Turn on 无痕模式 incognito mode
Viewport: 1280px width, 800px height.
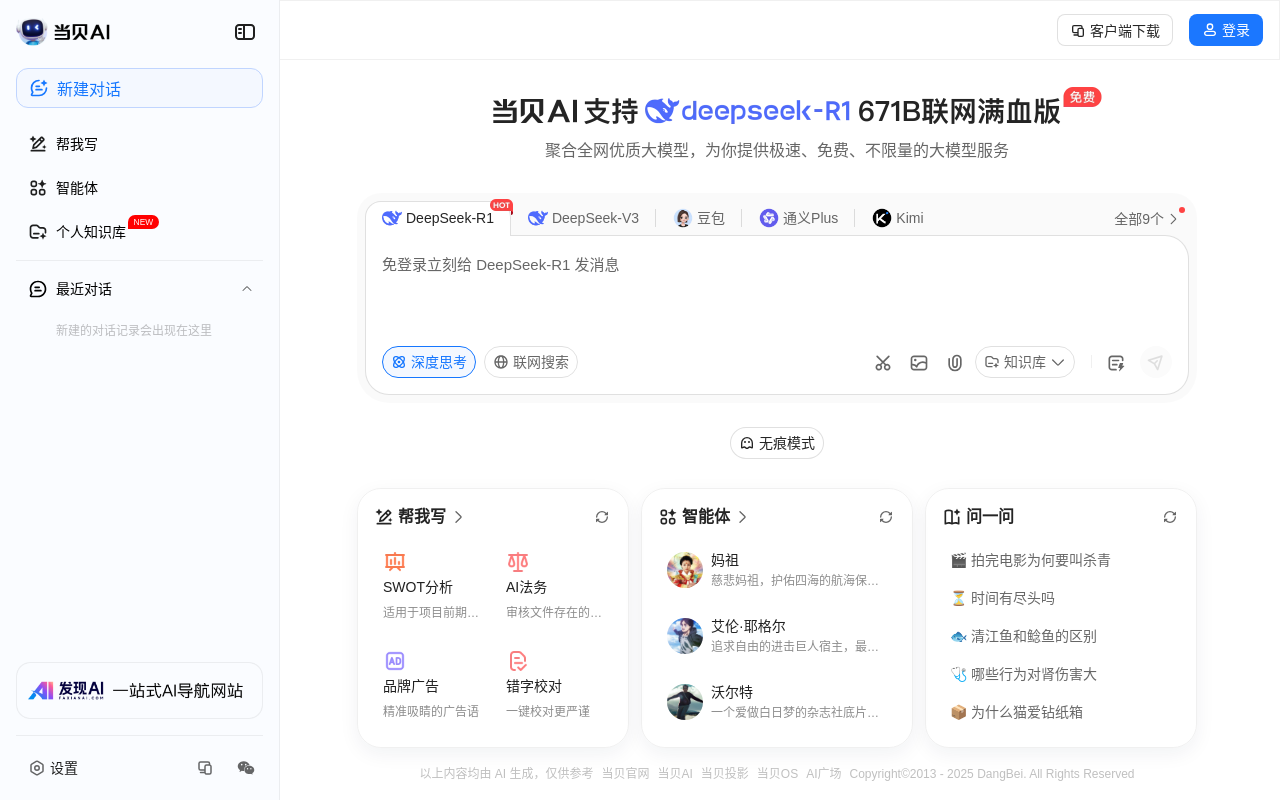click(777, 443)
